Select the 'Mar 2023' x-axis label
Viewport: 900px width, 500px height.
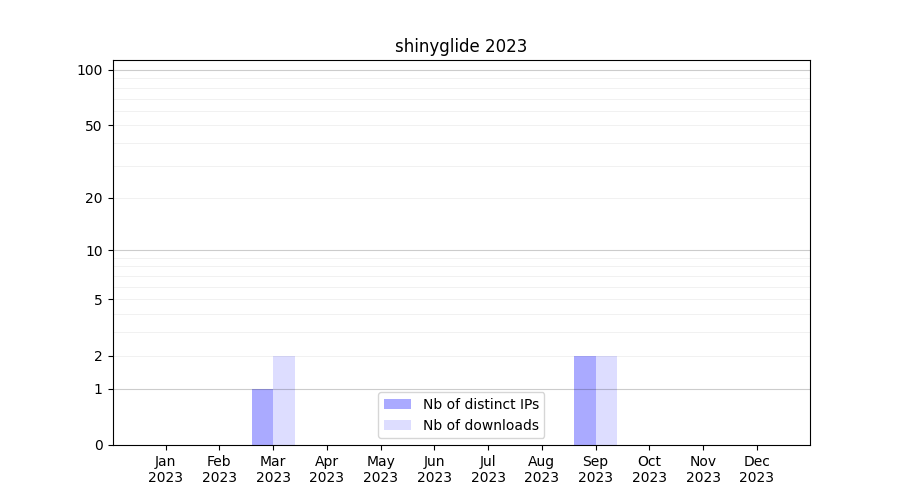273,469
